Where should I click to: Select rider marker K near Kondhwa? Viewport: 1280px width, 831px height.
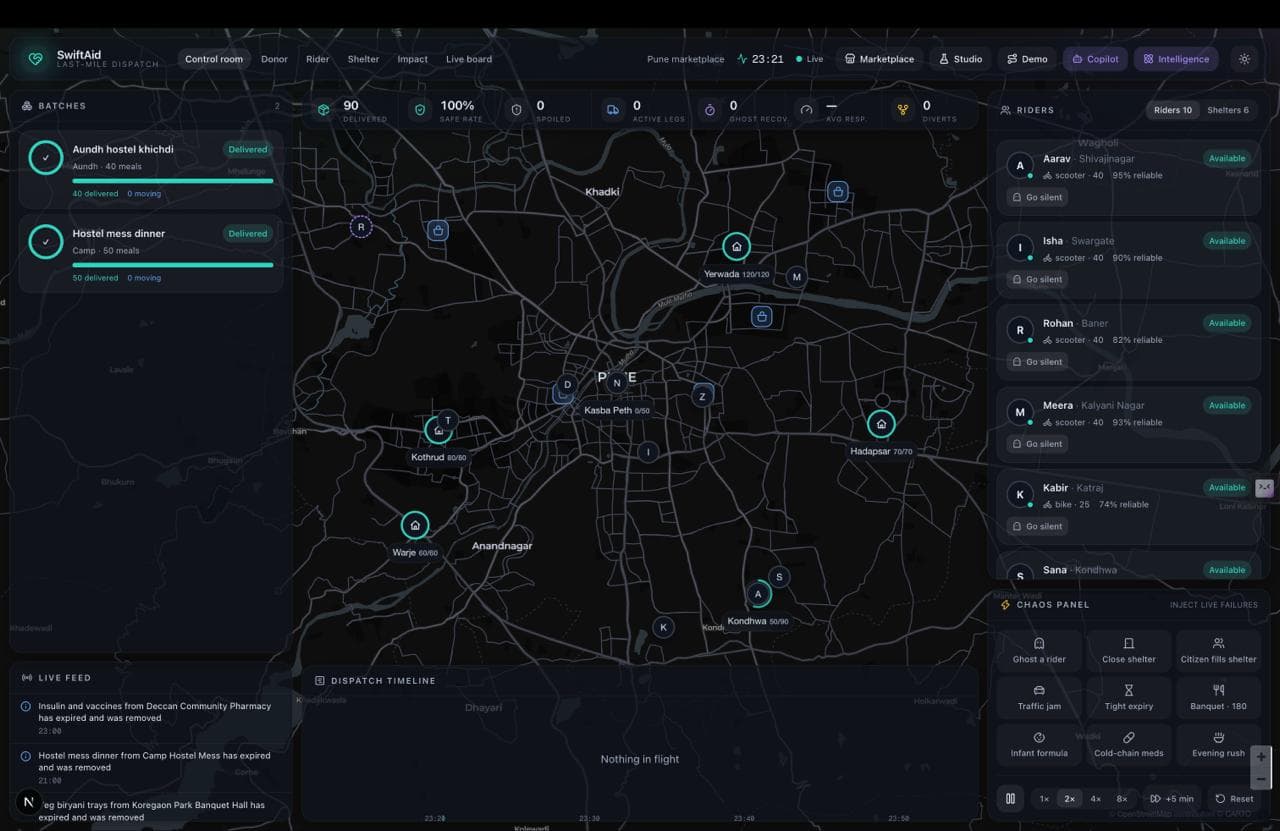(662, 627)
